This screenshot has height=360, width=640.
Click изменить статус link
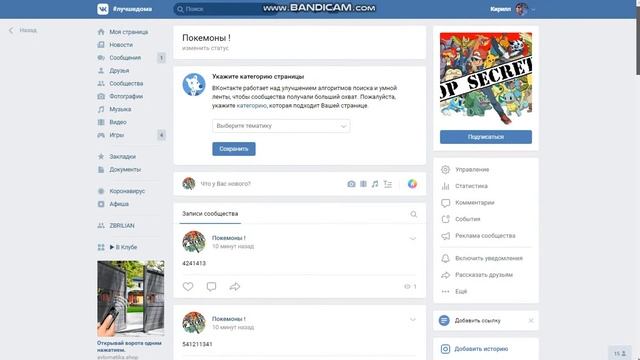205,48
